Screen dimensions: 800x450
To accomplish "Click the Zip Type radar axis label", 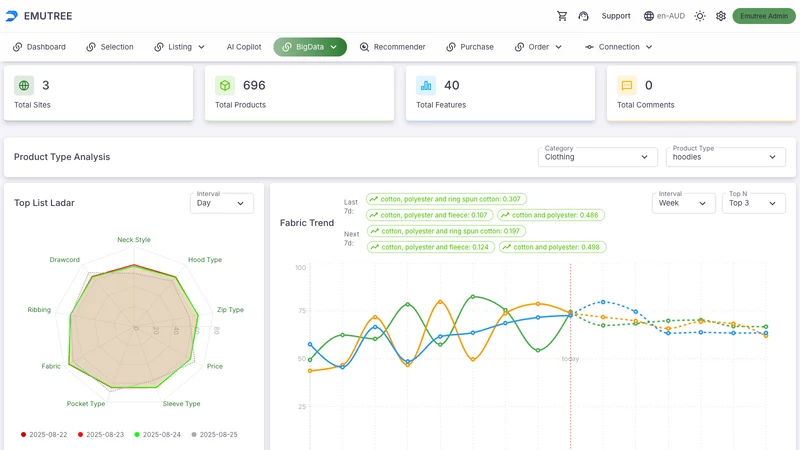I will point(230,310).
